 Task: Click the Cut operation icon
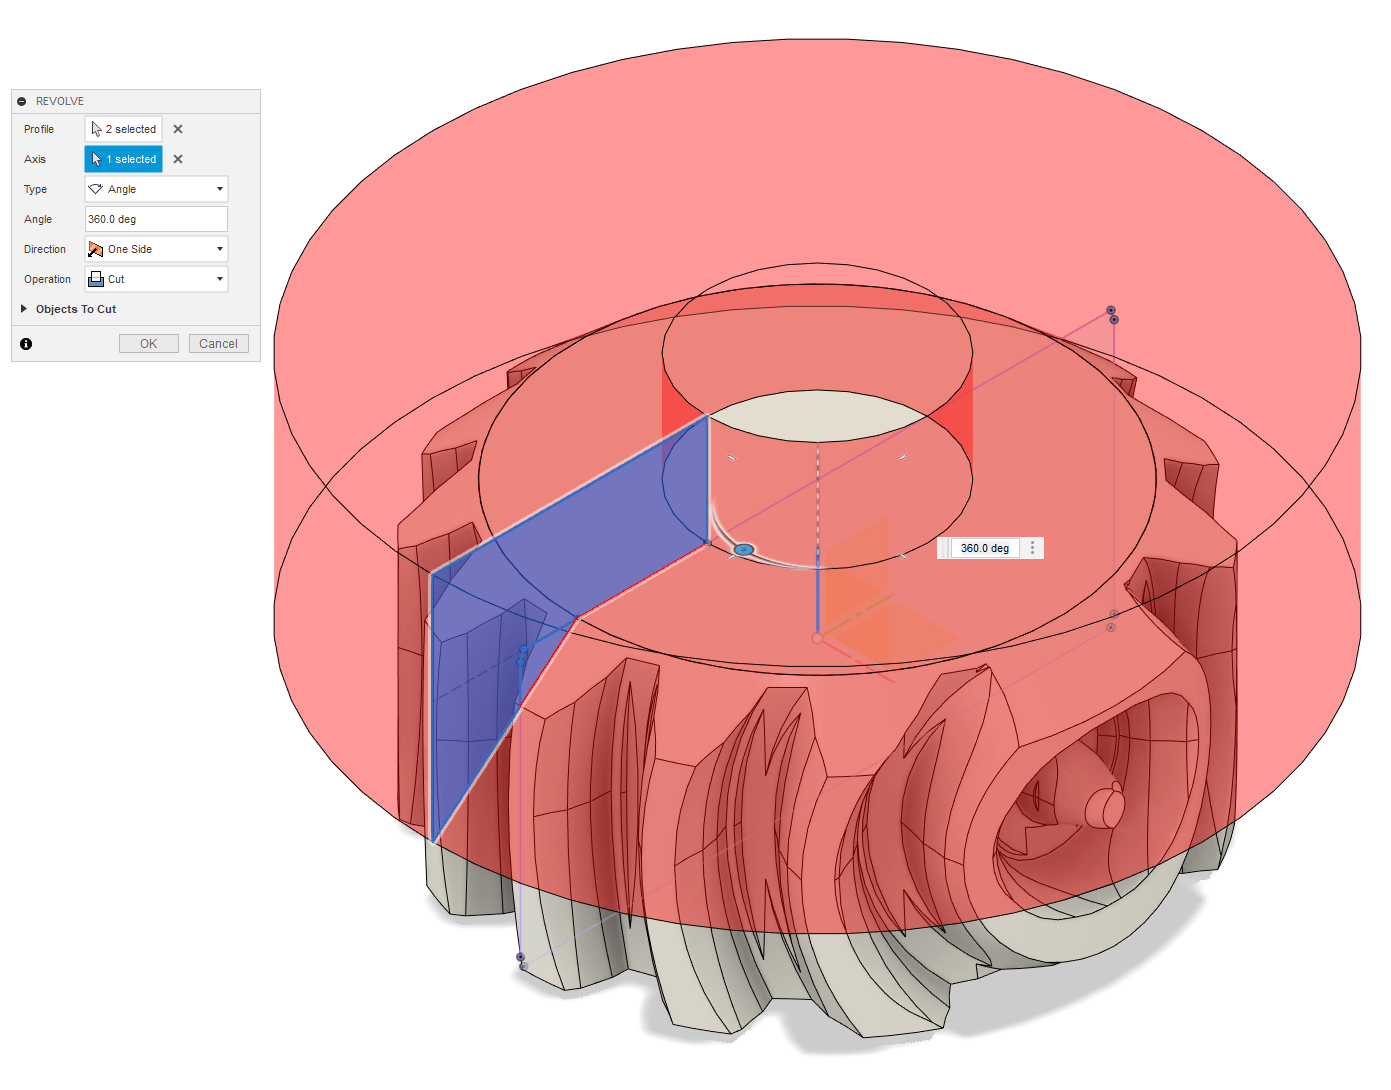94,278
